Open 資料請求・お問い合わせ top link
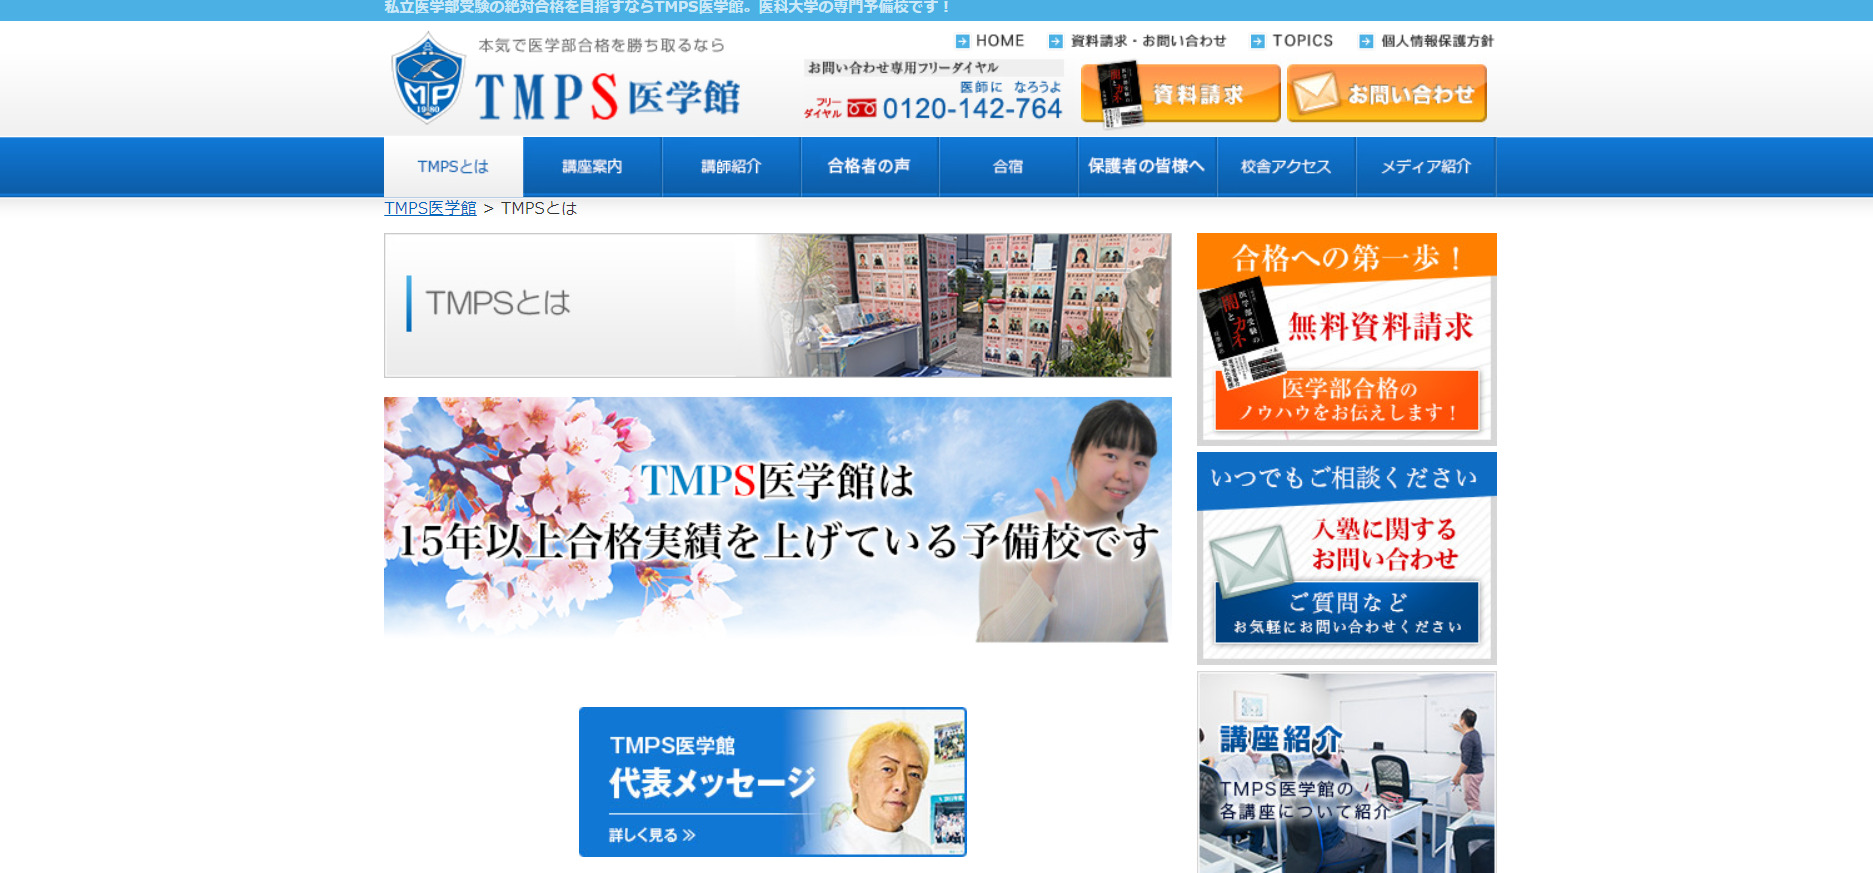Screen dimensions: 1873x873 coord(1148,41)
